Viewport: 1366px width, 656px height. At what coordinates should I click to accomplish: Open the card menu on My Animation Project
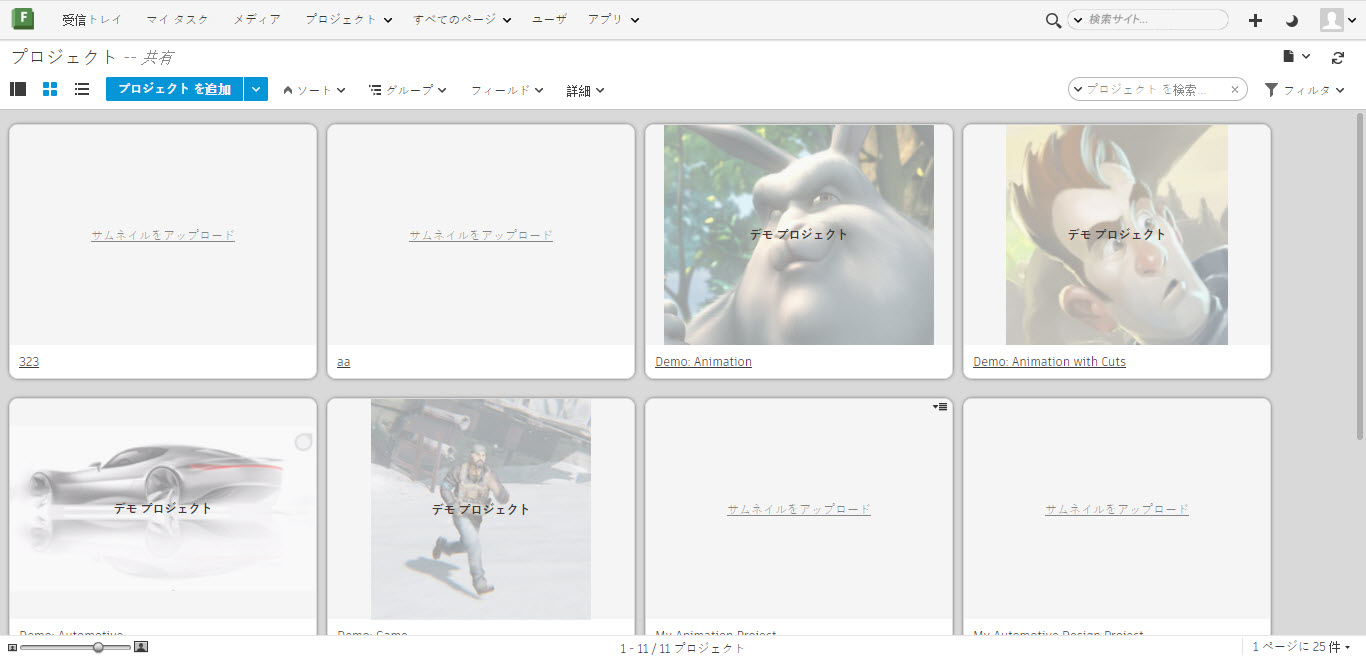point(938,407)
